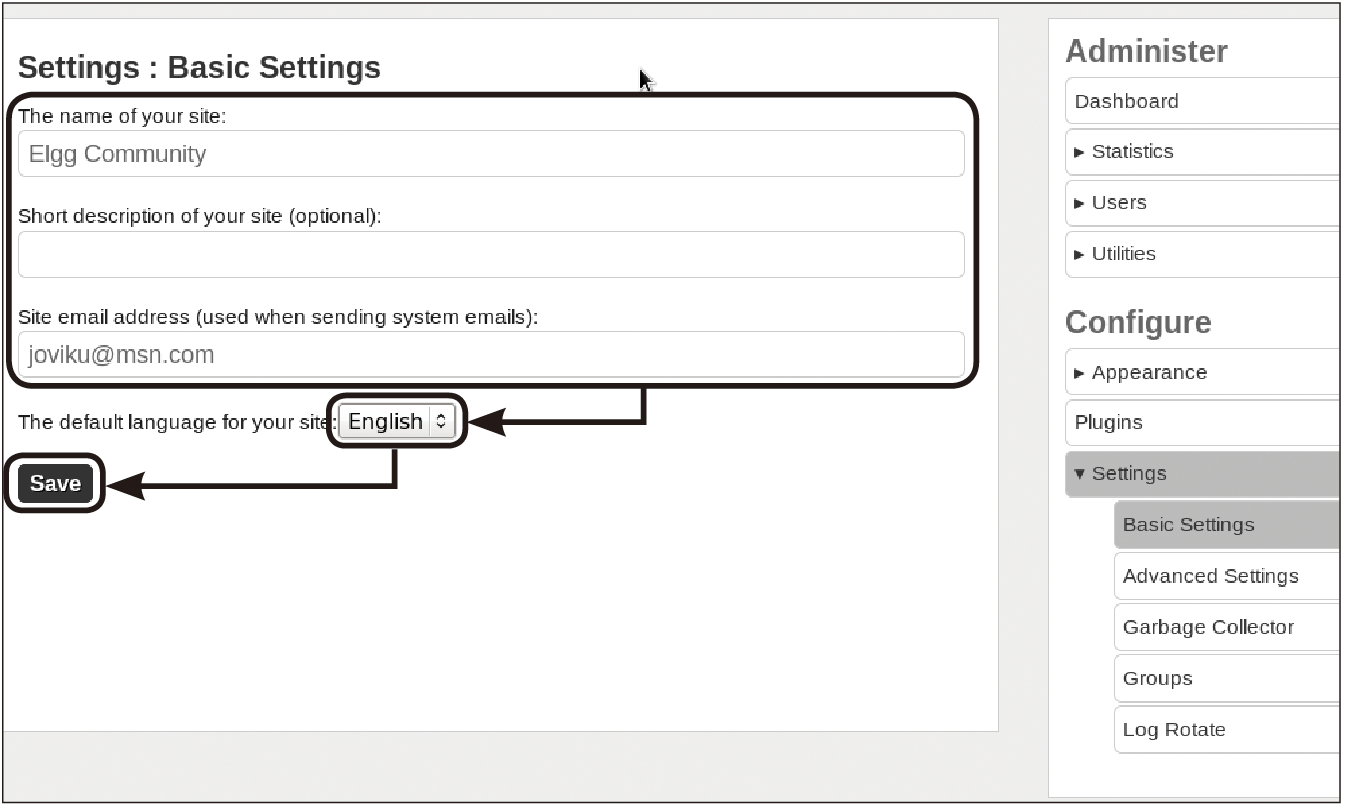Viewport: 1345px width, 808px height.
Task: Expand the Users menu triangle
Action: (x=1079, y=203)
